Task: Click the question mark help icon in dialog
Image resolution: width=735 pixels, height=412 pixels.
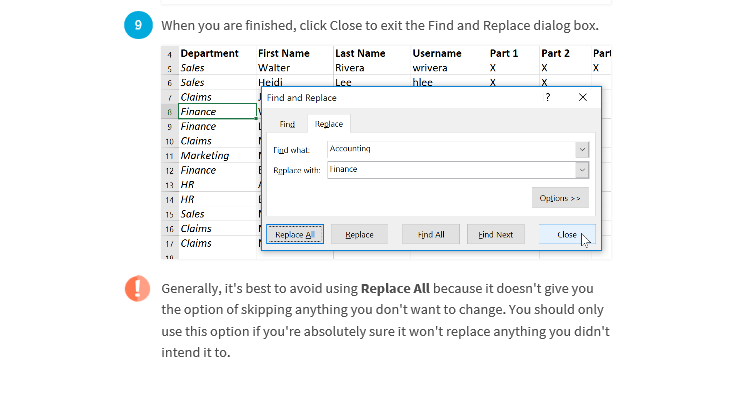Action: point(548,97)
